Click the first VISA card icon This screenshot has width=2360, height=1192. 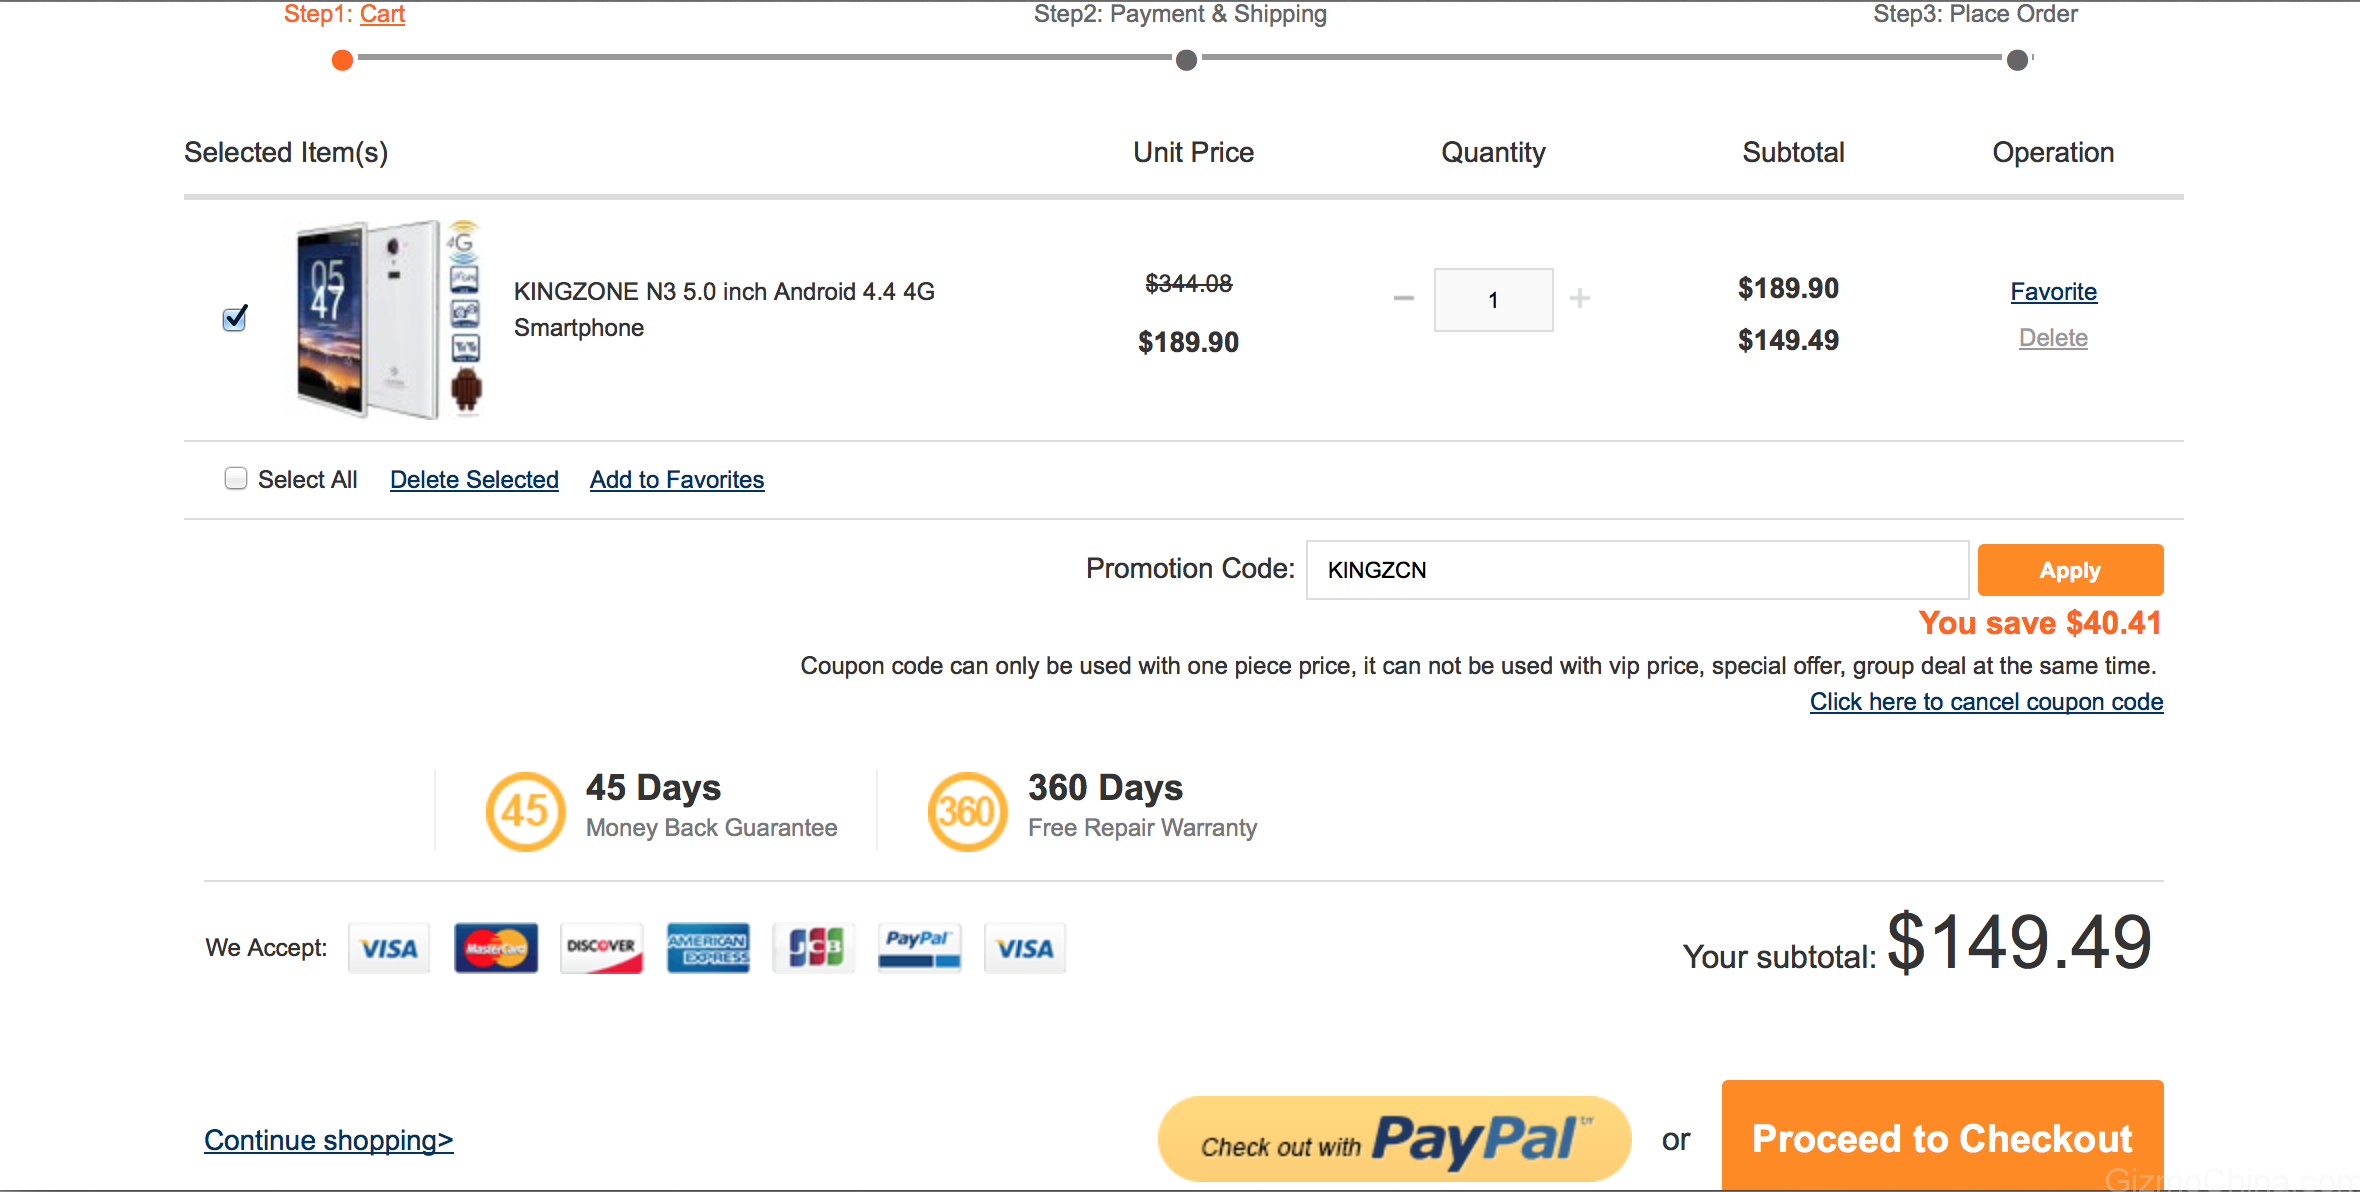click(389, 947)
